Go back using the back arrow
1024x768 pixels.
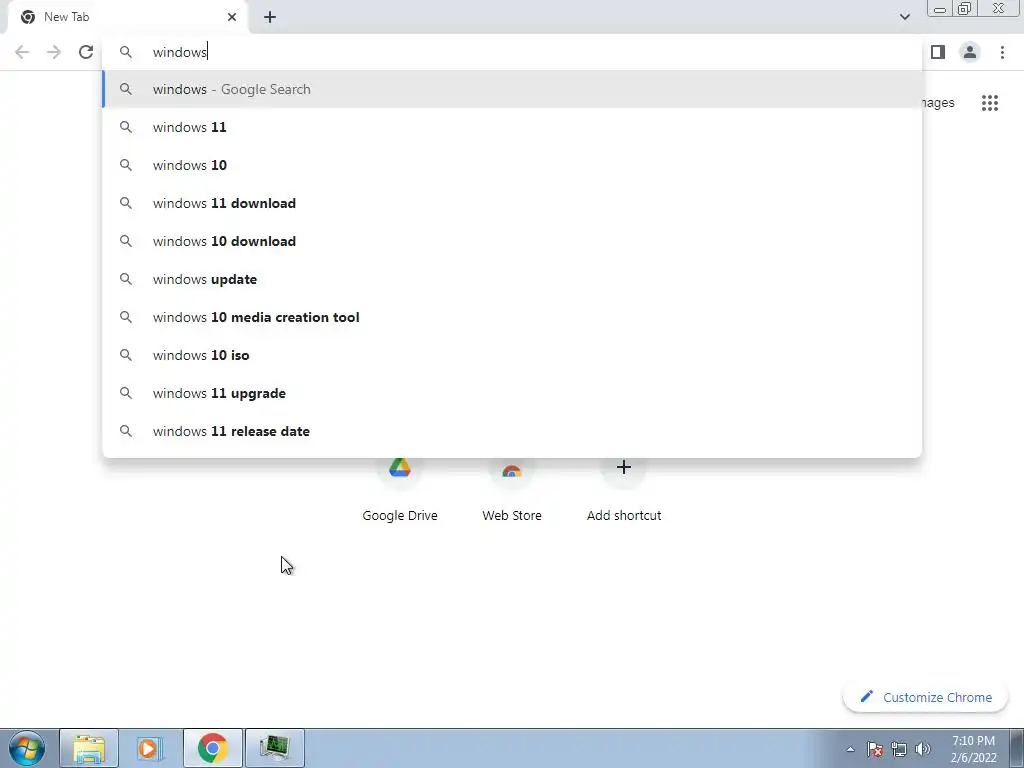22,52
